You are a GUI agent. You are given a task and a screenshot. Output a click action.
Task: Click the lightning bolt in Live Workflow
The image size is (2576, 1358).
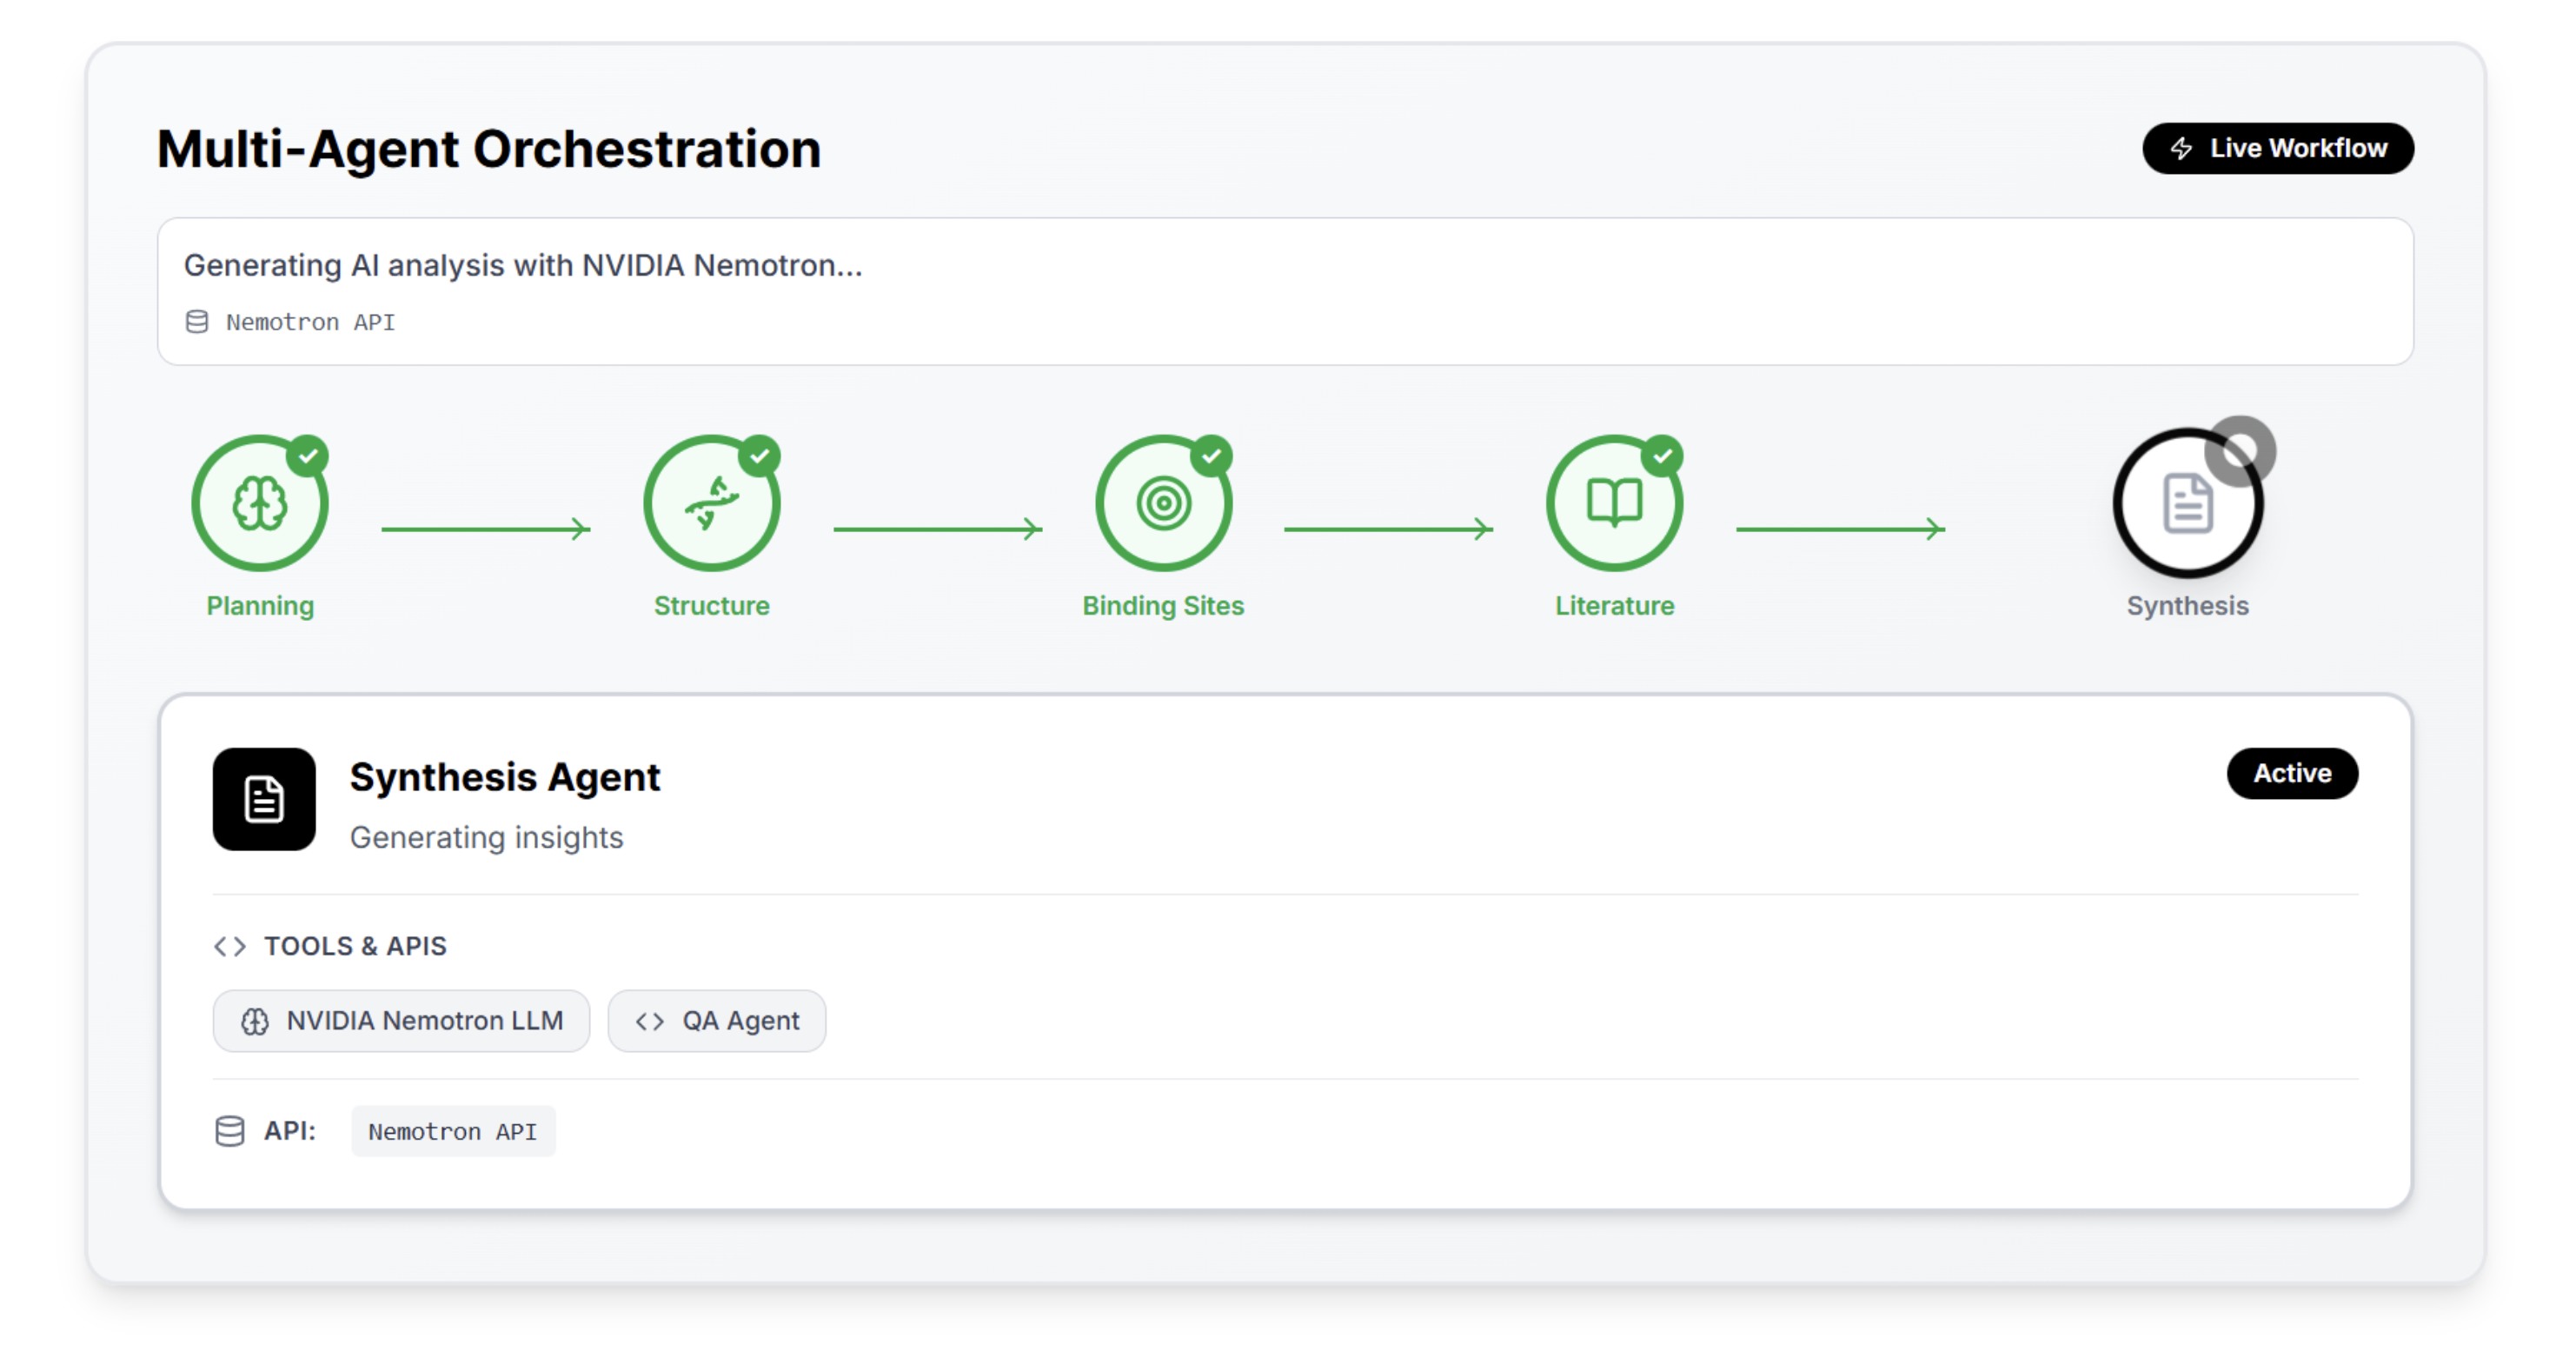tap(2182, 149)
